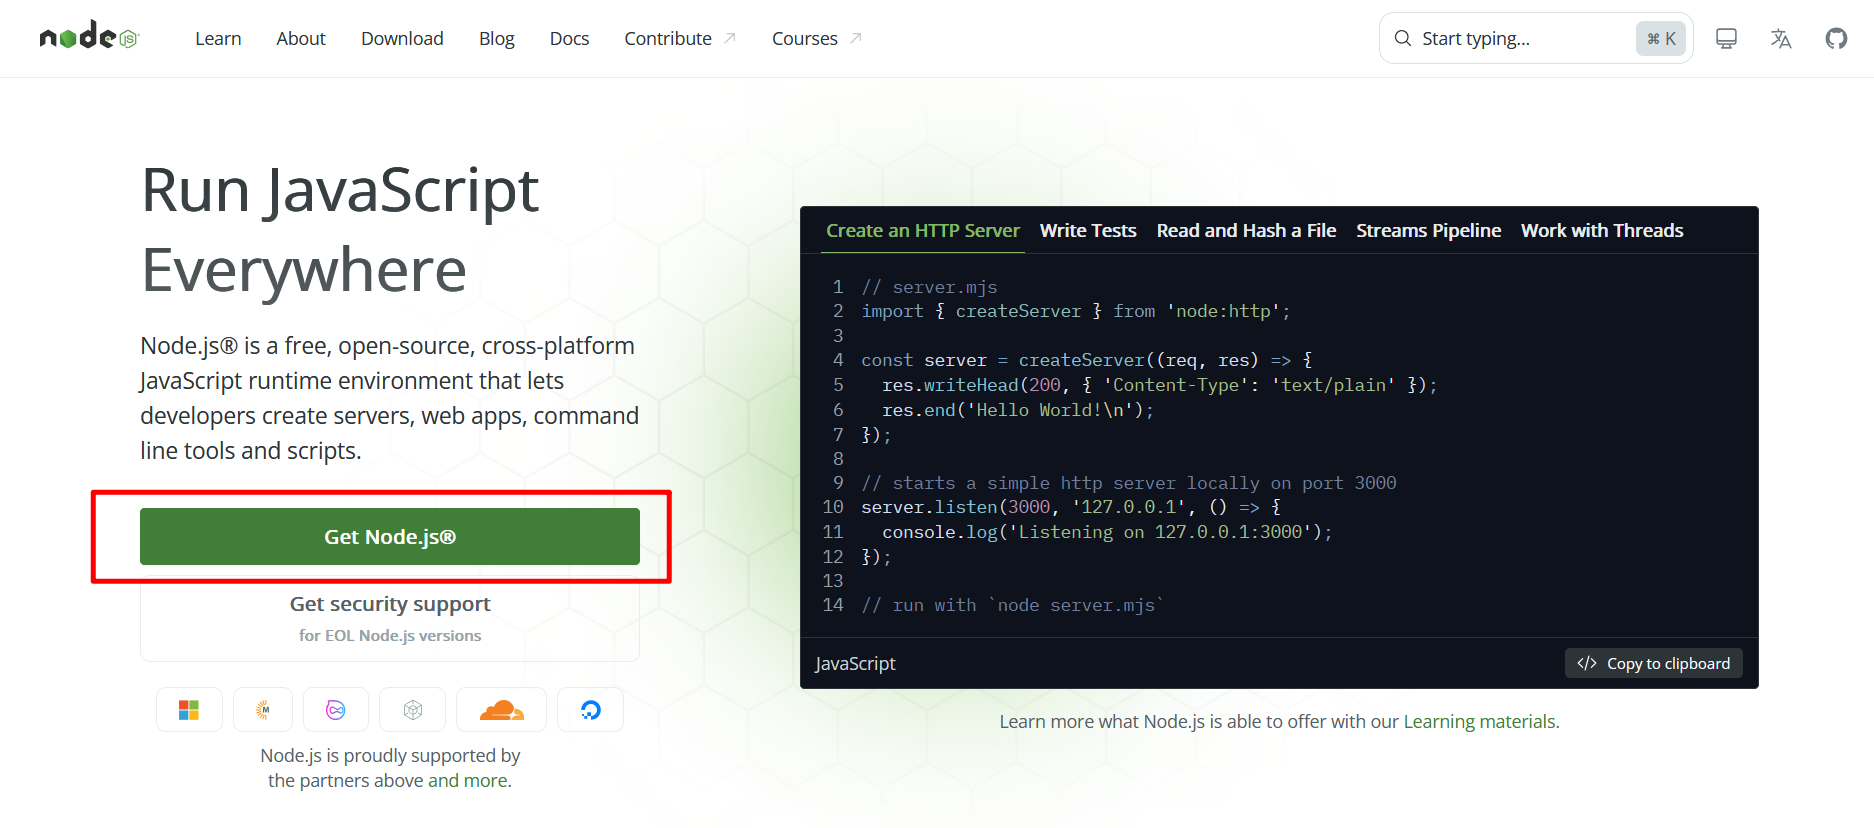Select the Create an HTTP Server tab
The width and height of the screenshot is (1874, 828).
coord(923,231)
